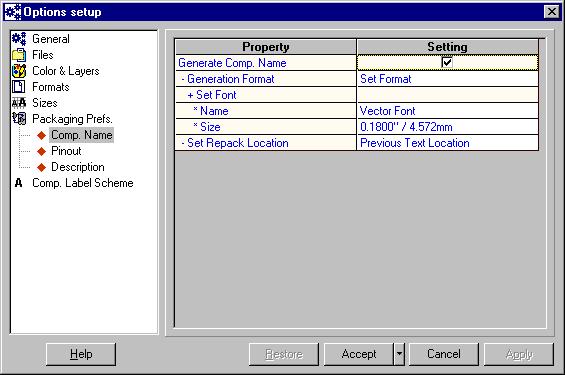Screen dimensions: 565x375
Task: Click the Apply button
Action: click(519, 354)
